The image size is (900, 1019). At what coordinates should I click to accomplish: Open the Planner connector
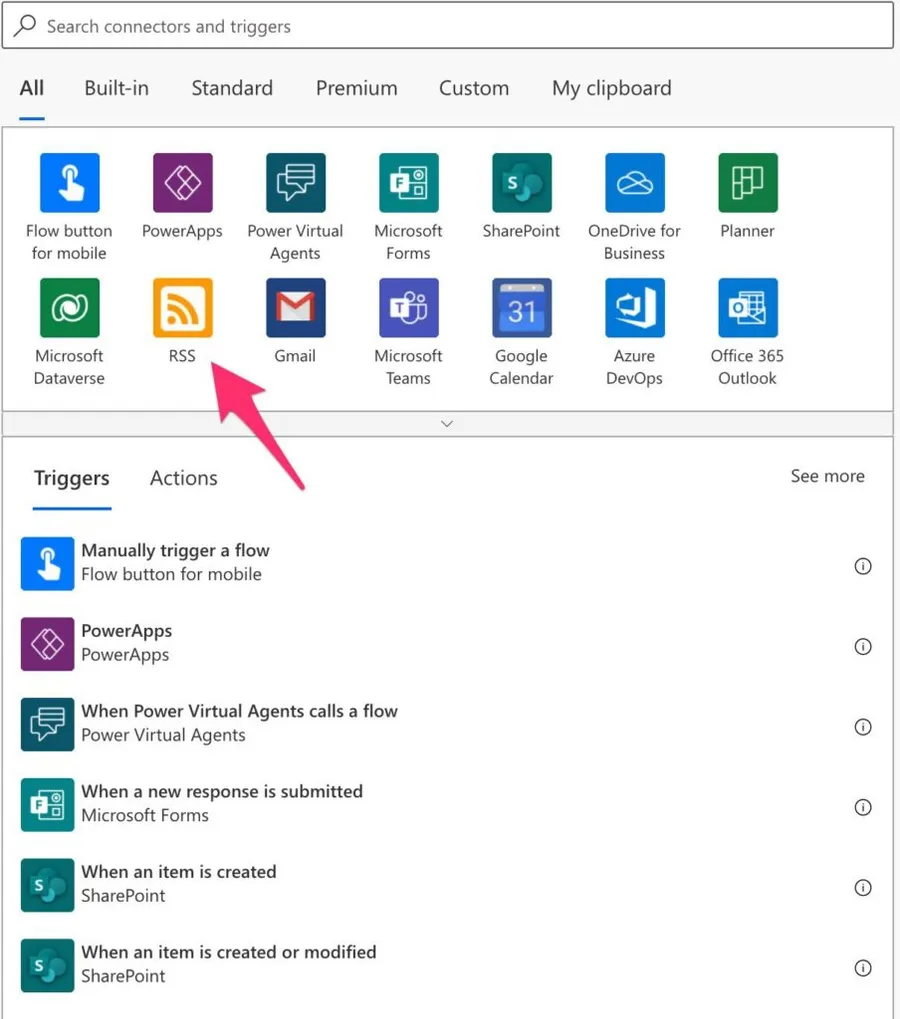[747, 183]
